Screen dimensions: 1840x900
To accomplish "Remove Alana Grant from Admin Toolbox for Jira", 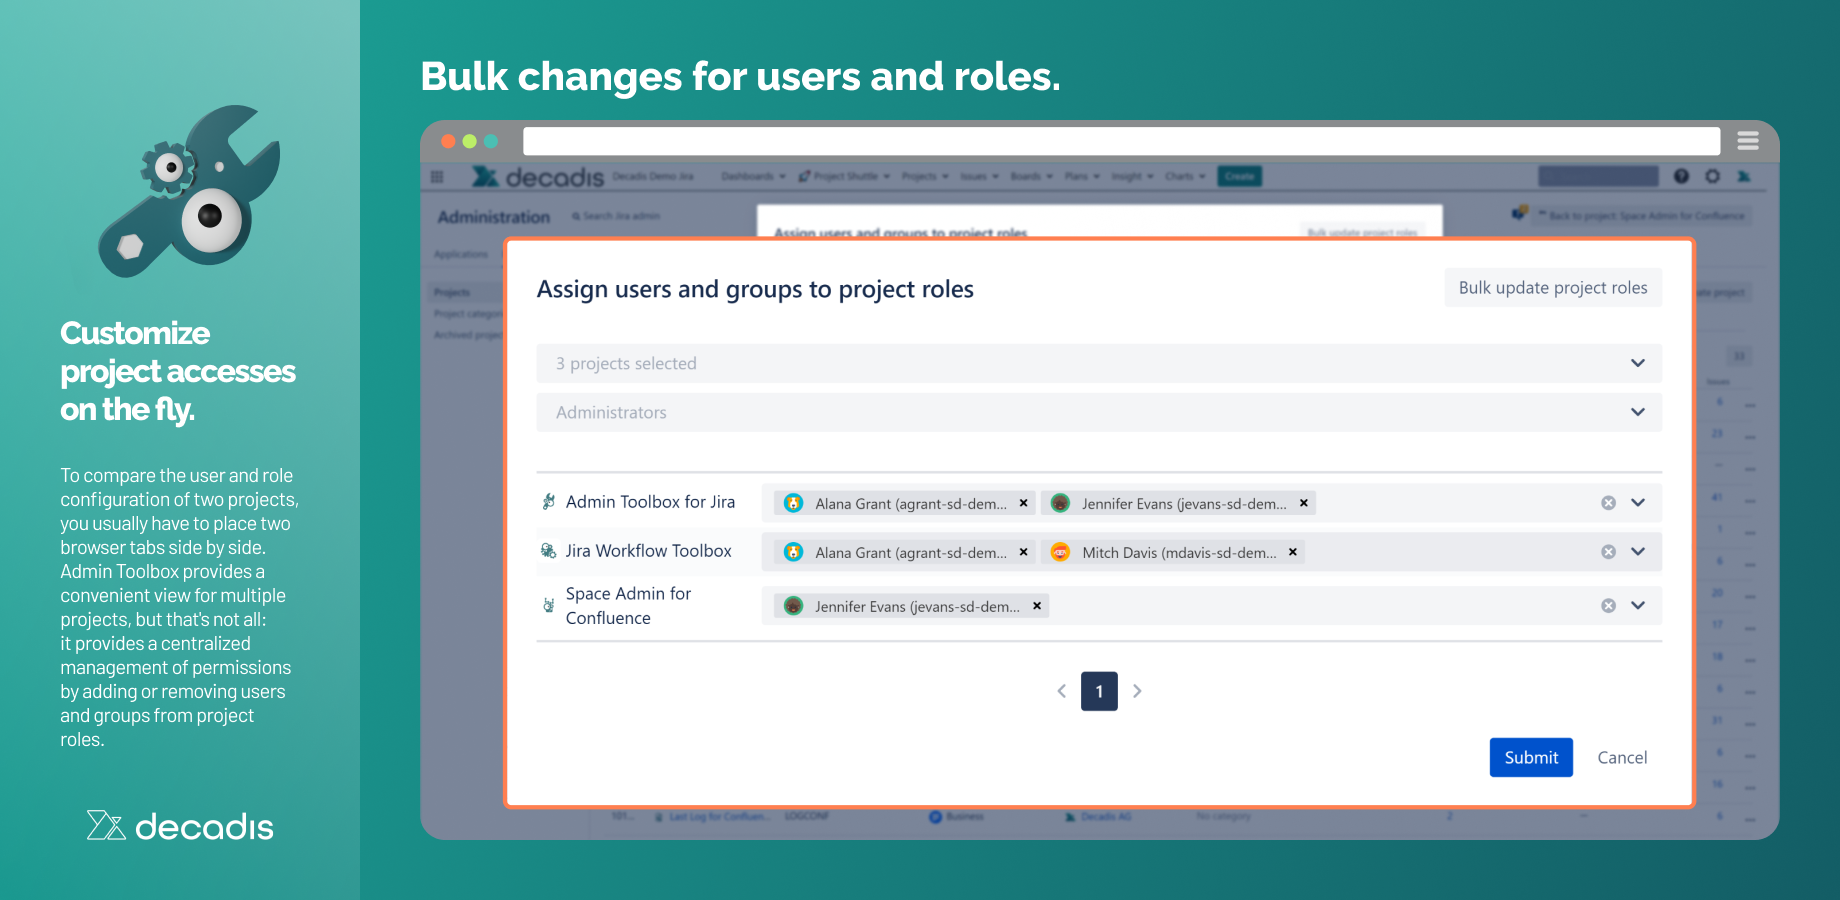I will click(1023, 503).
